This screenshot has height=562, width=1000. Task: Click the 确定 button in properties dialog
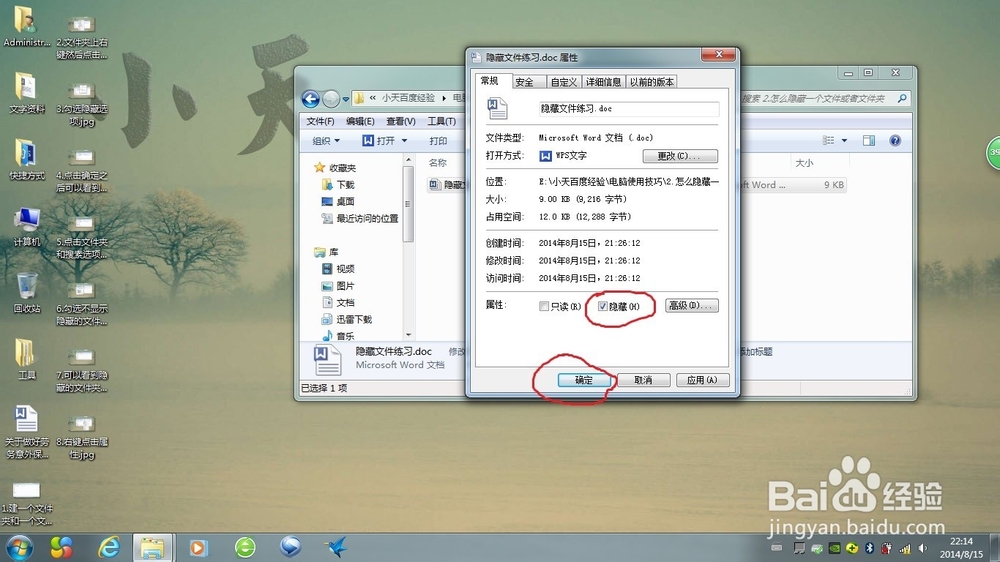[x=584, y=380]
